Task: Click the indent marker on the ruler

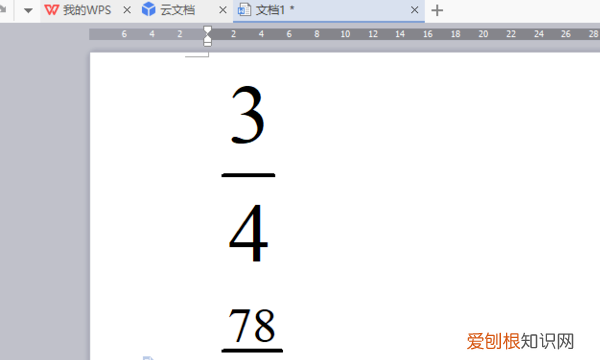Action: pyautogui.click(x=207, y=36)
